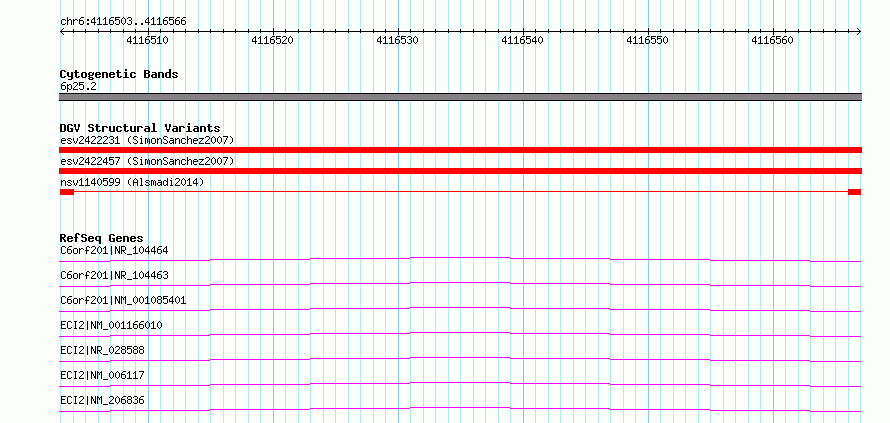The width and height of the screenshot is (890, 423).
Task: Click the magenta line of C6orf201|NM_001085401
Action: [x=460, y=309]
